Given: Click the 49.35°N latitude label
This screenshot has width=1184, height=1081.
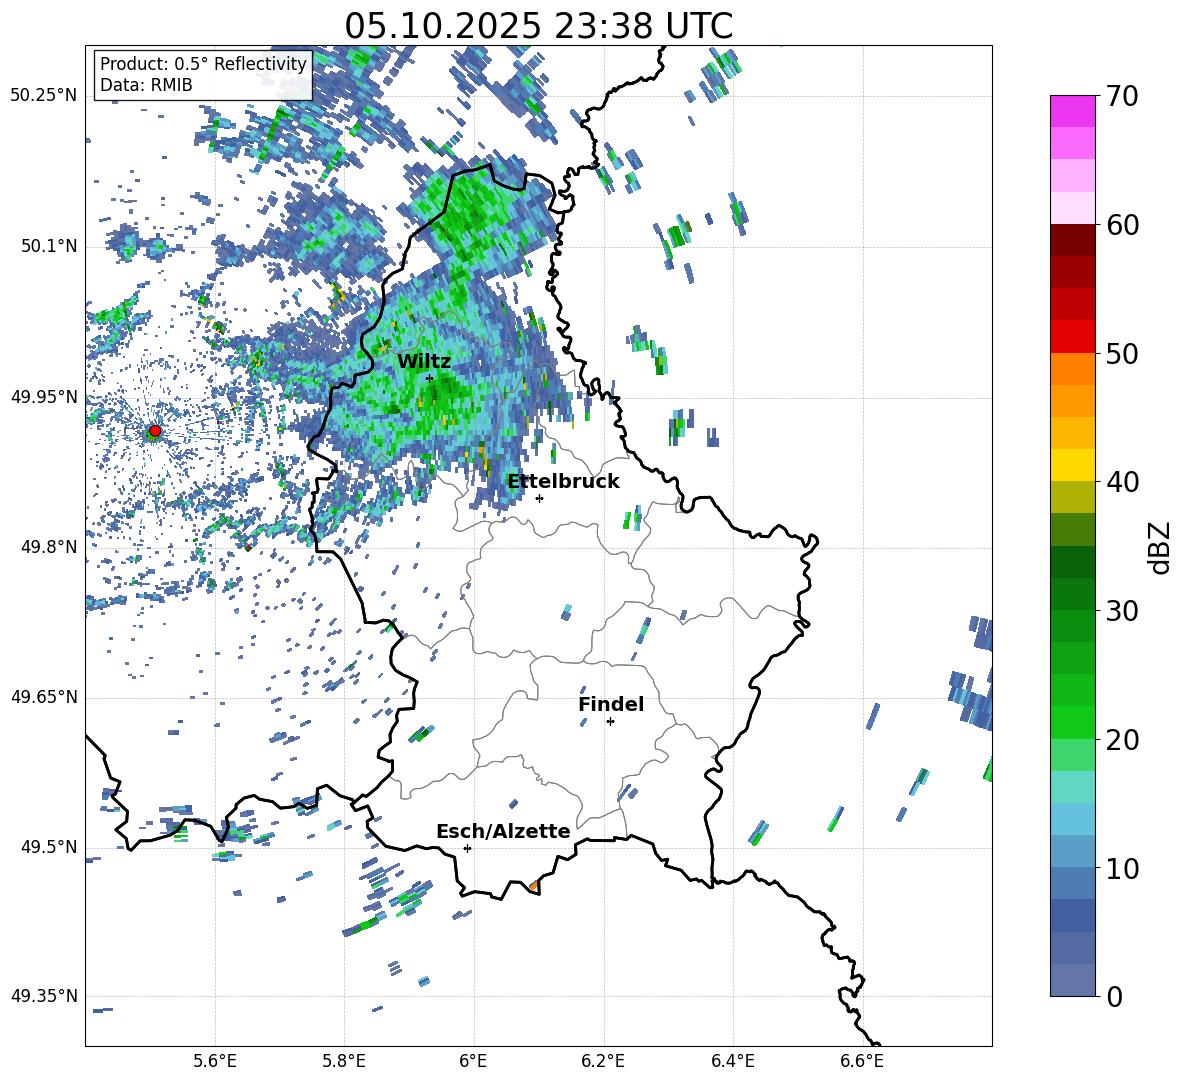Looking at the screenshot, I should (44, 996).
